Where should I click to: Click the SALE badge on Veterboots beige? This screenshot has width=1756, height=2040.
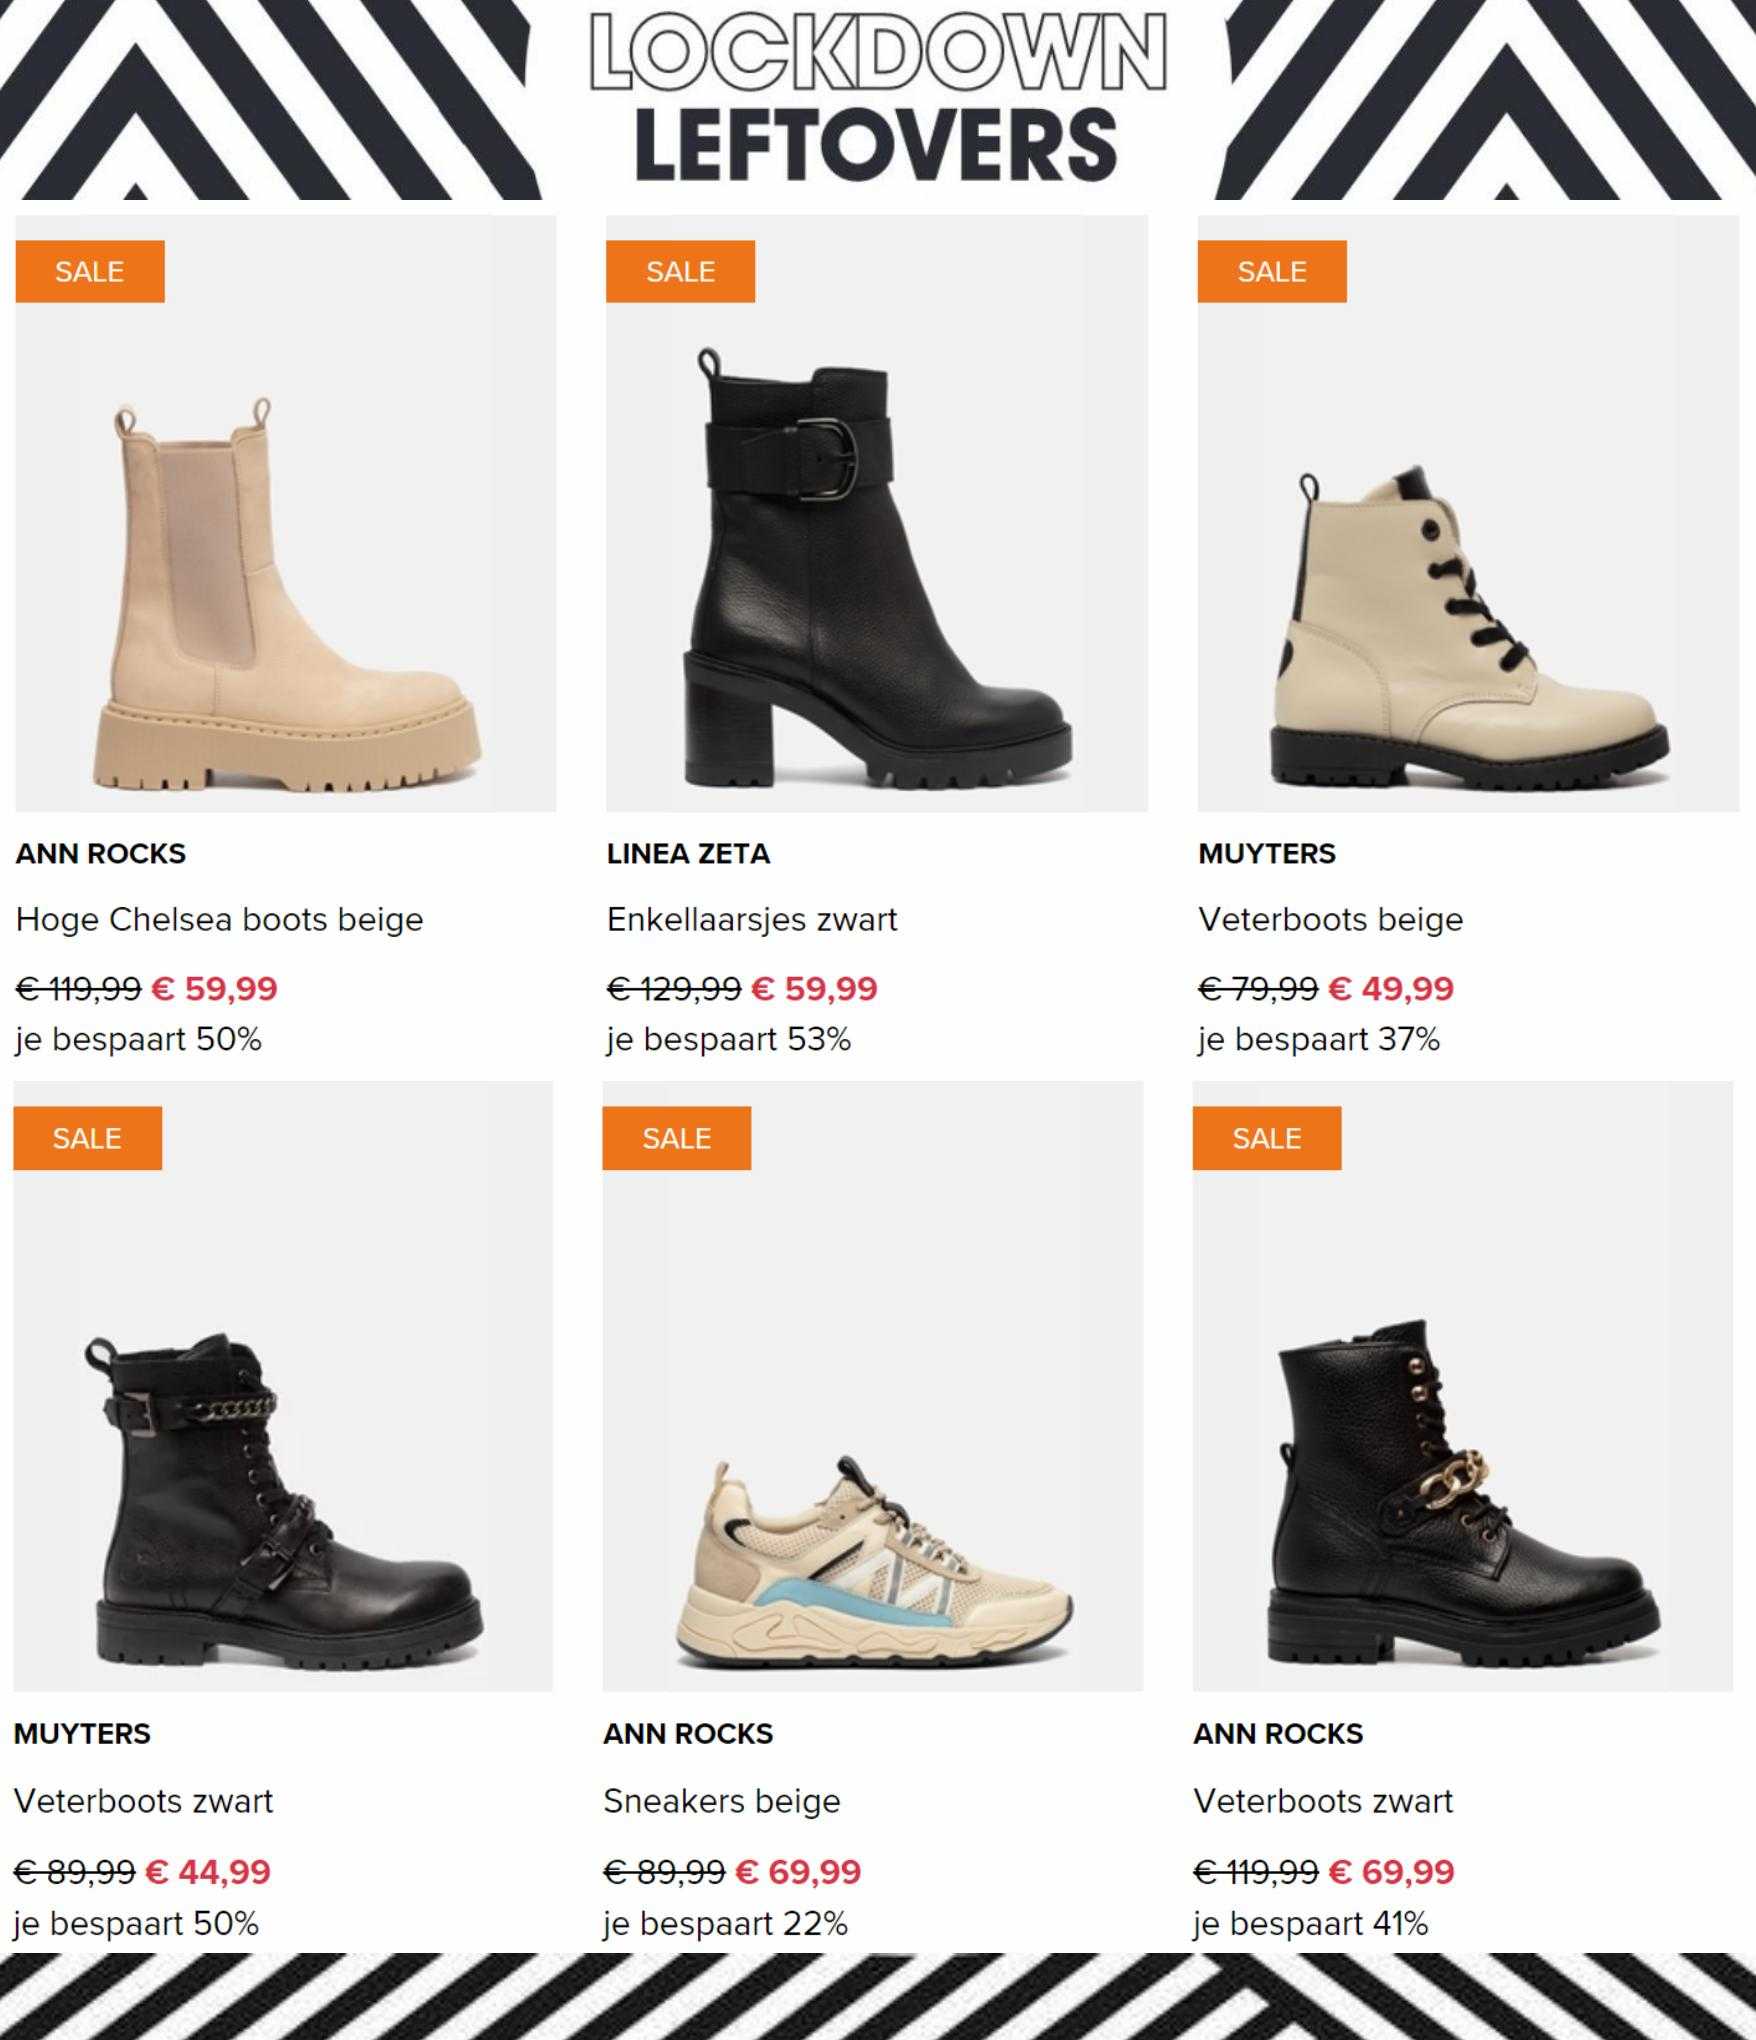click(x=1272, y=271)
